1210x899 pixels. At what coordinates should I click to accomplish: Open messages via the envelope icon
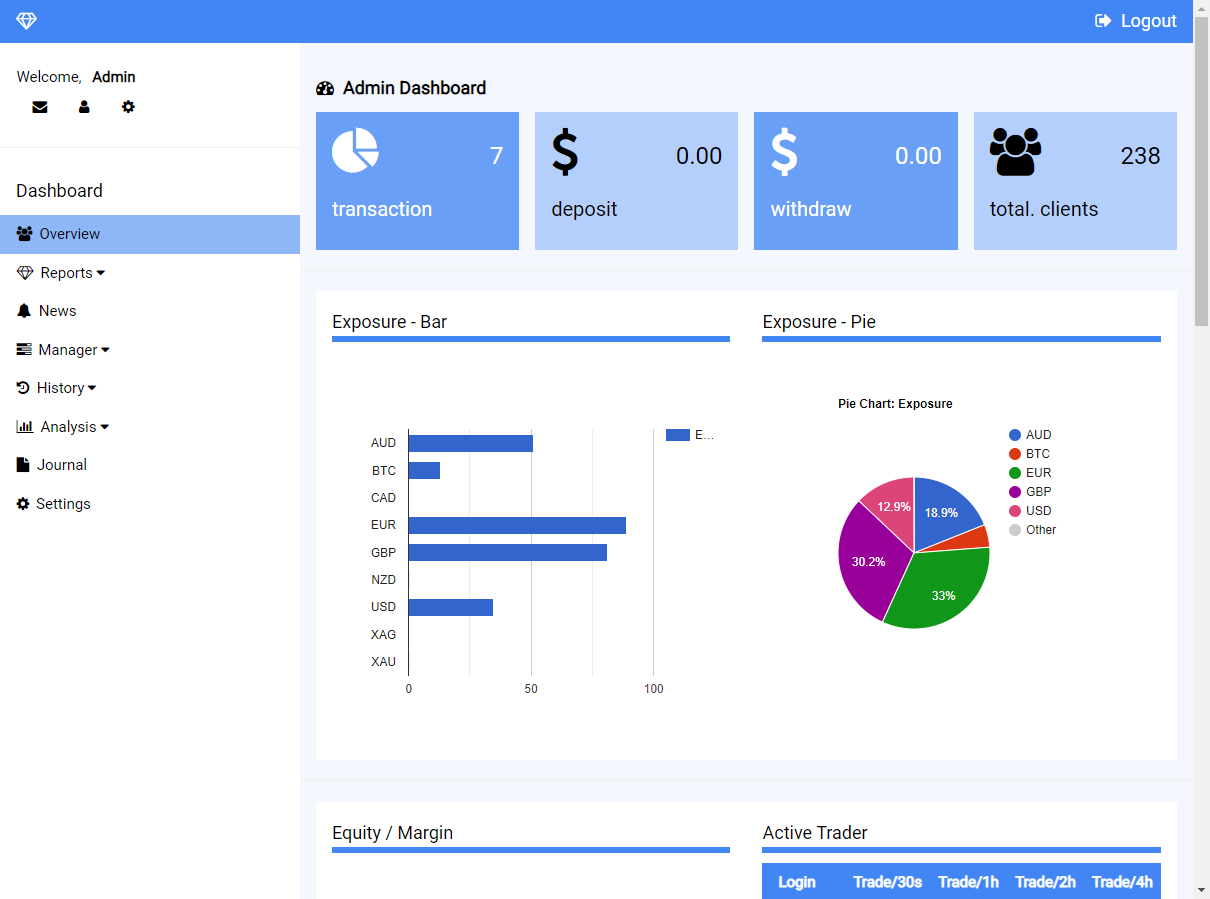click(40, 107)
